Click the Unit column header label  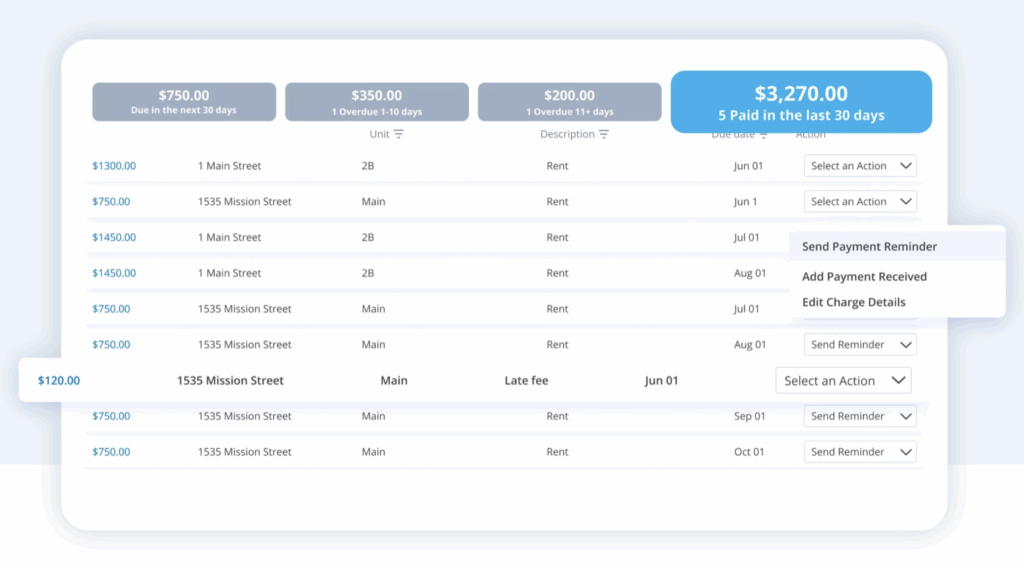379,134
